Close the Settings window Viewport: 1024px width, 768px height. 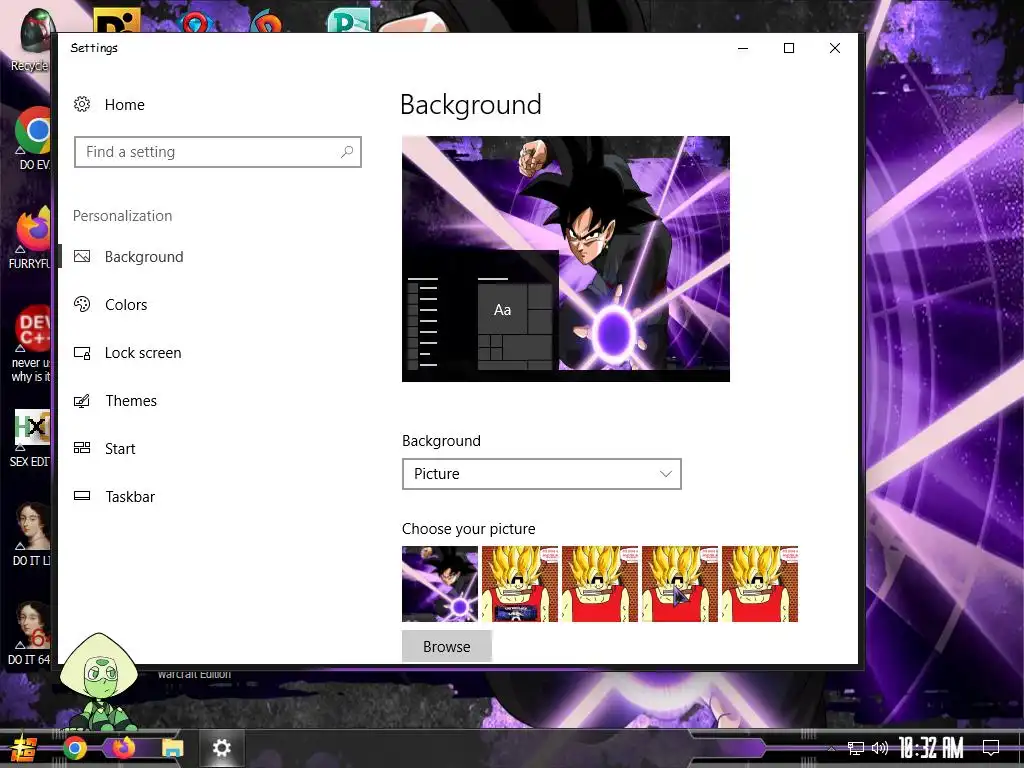click(x=835, y=48)
